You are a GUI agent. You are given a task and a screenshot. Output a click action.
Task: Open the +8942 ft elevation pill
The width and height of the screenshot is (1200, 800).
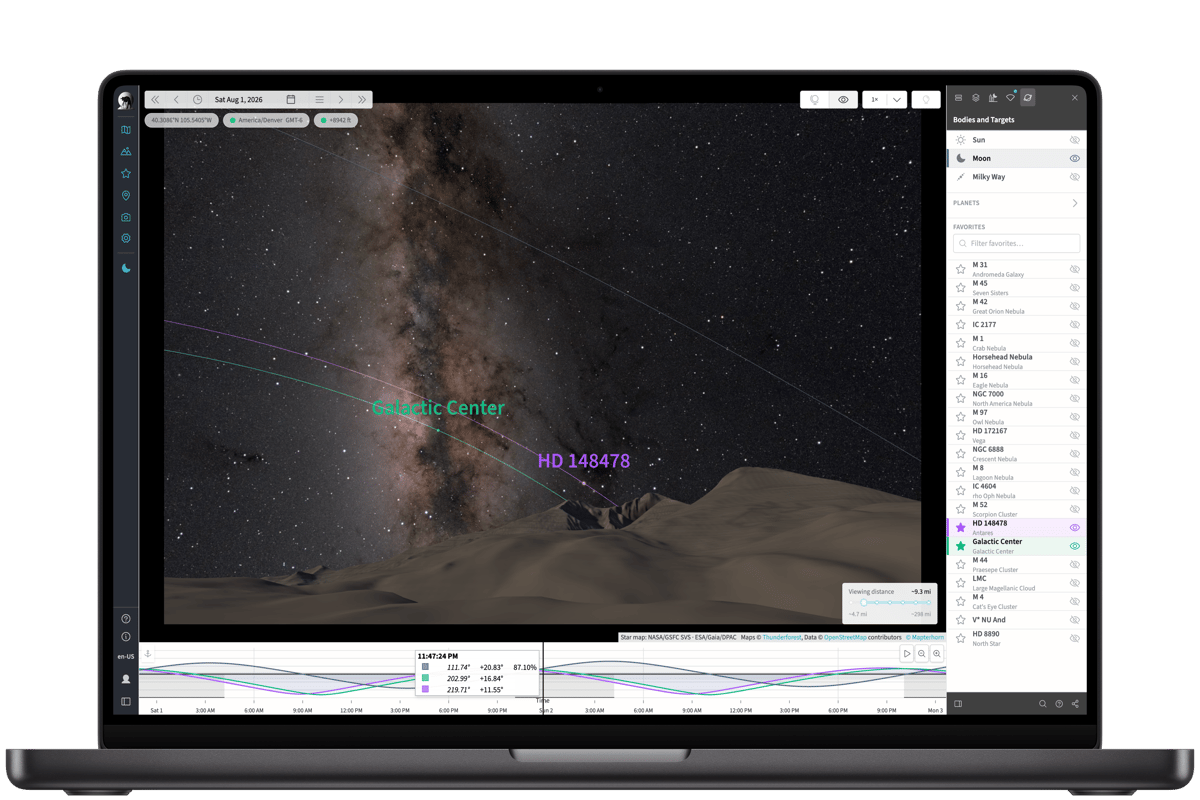coord(337,120)
